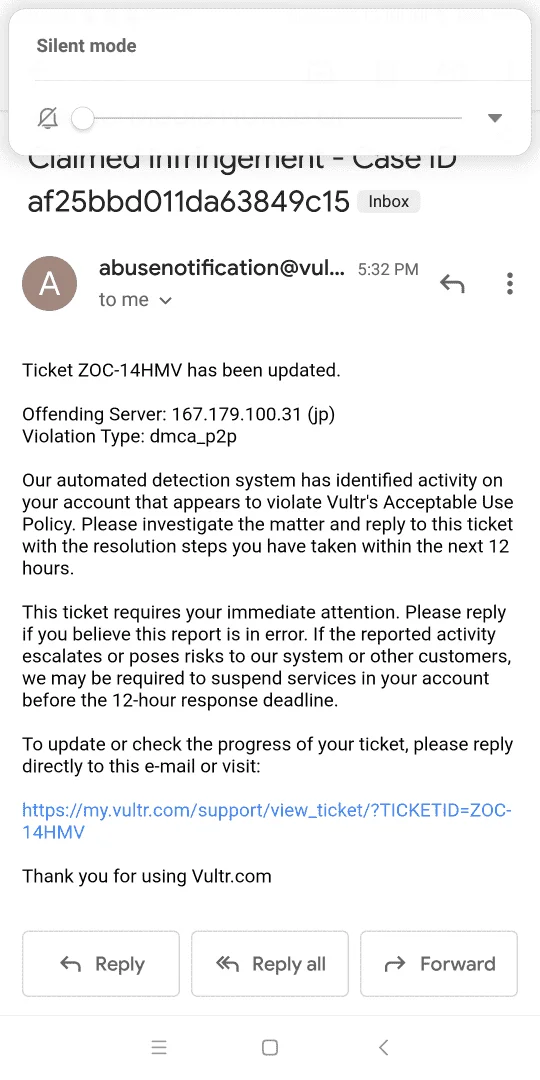The height and width of the screenshot is (1080, 540).
Task: Click the reply arrow icon beside timestamp
Action: (453, 283)
